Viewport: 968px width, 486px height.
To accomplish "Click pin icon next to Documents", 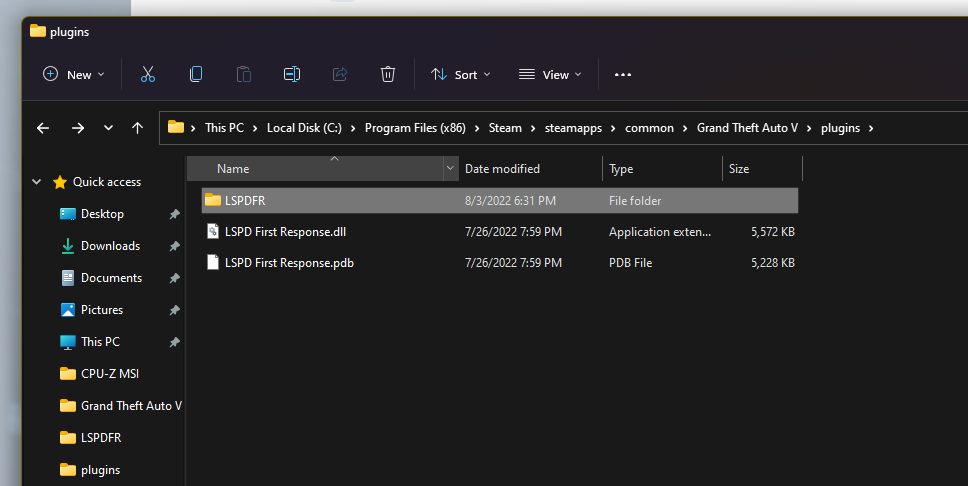I will click(175, 279).
